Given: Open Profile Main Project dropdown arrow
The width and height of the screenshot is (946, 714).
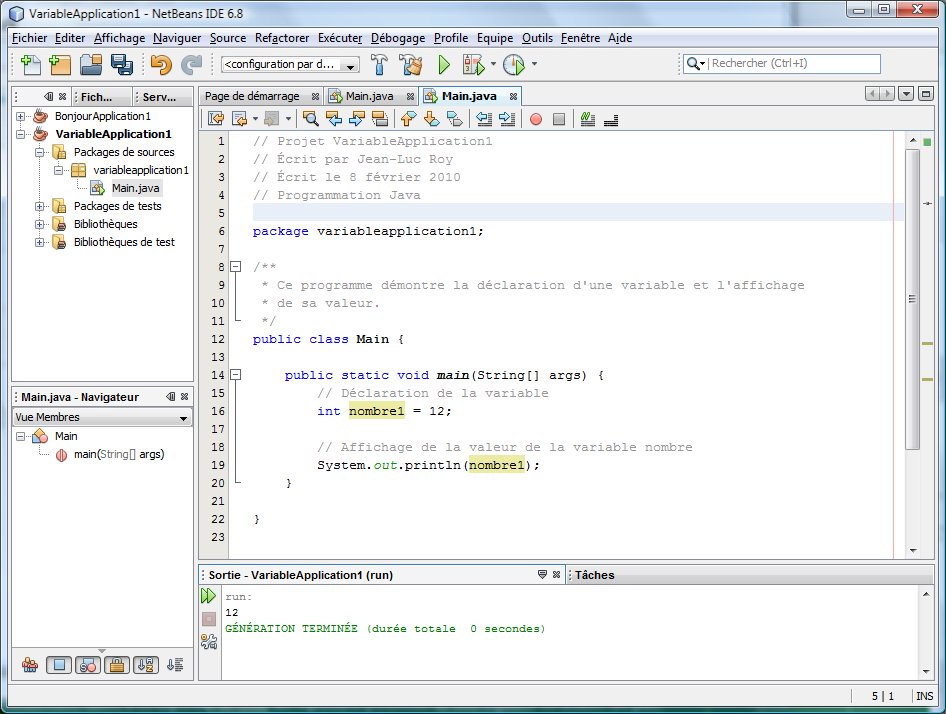Looking at the screenshot, I should pyautogui.click(x=534, y=64).
